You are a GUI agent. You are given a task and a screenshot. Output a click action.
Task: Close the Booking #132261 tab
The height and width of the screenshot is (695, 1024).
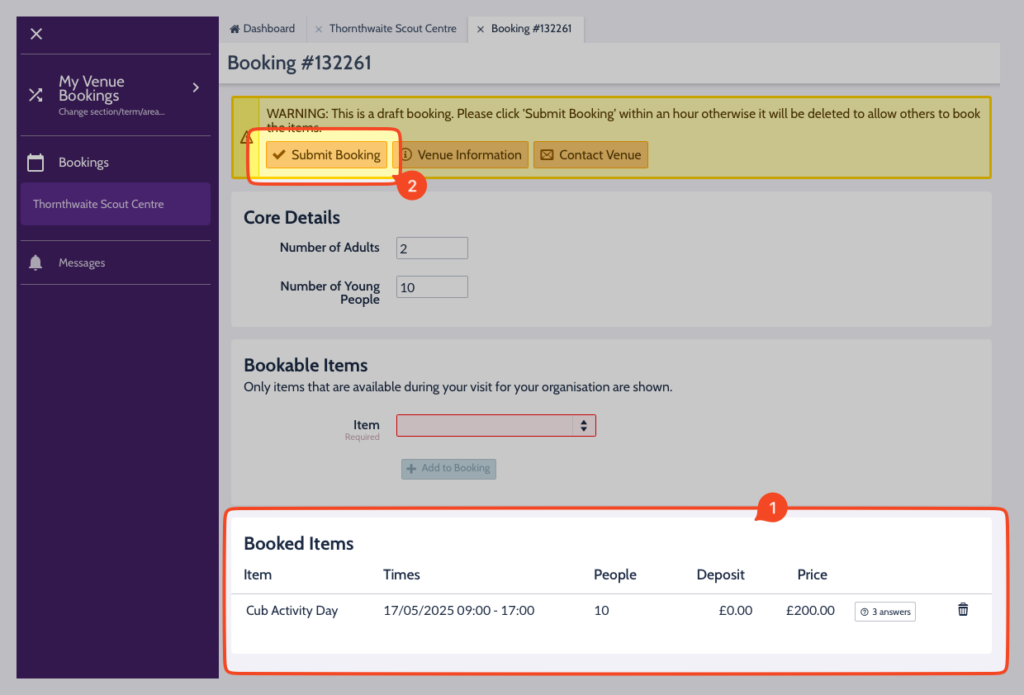(480, 29)
